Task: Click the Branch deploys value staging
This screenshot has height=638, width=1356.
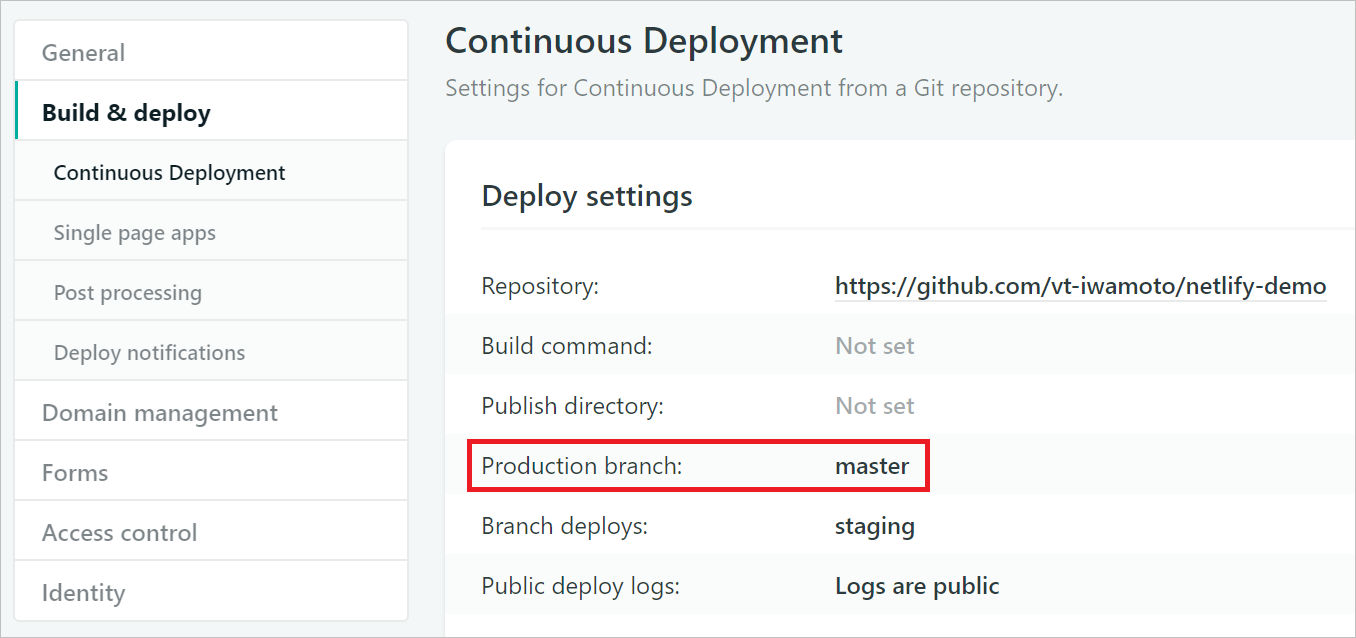Action: pyautogui.click(x=874, y=525)
